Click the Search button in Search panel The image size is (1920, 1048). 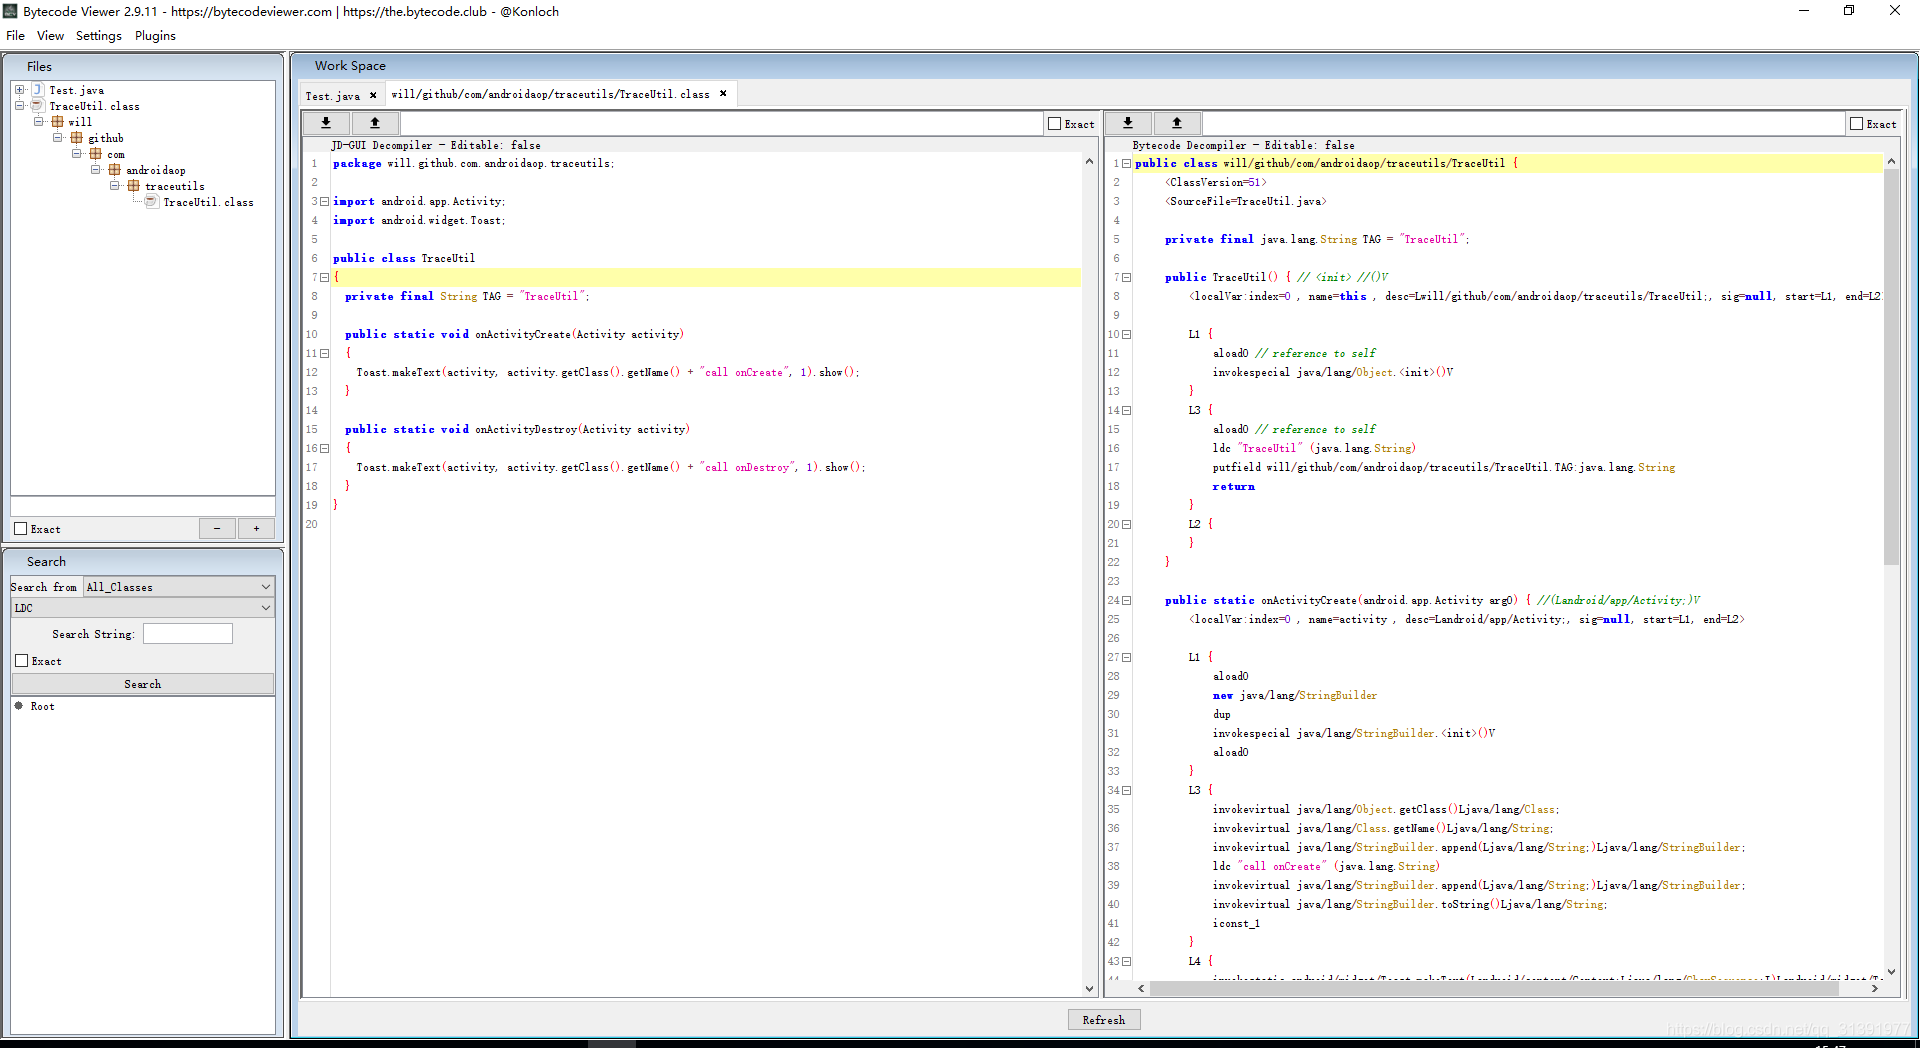point(142,684)
